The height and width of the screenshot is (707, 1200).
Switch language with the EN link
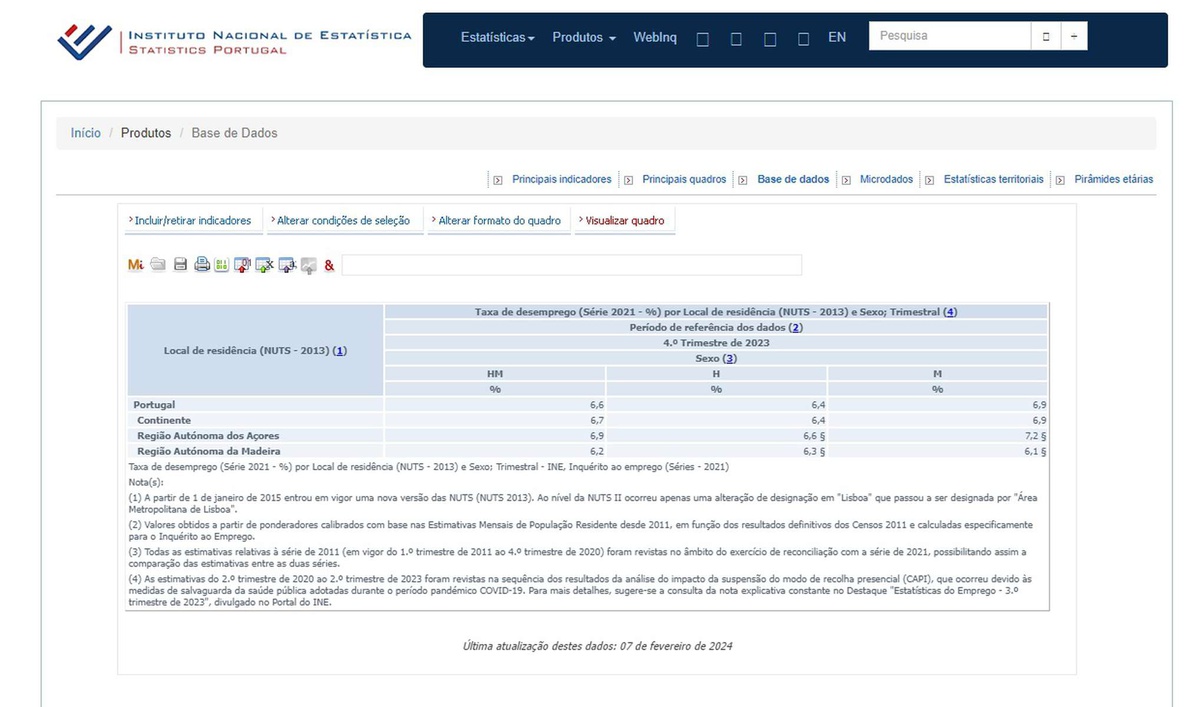coord(837,37)
